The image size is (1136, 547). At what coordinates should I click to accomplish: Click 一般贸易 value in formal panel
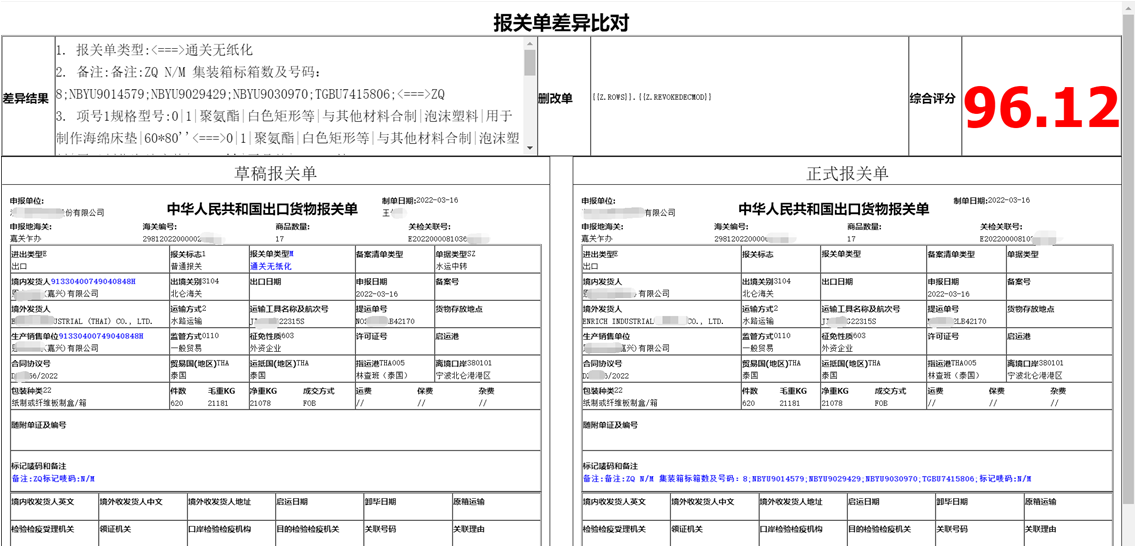click(759, 348)
